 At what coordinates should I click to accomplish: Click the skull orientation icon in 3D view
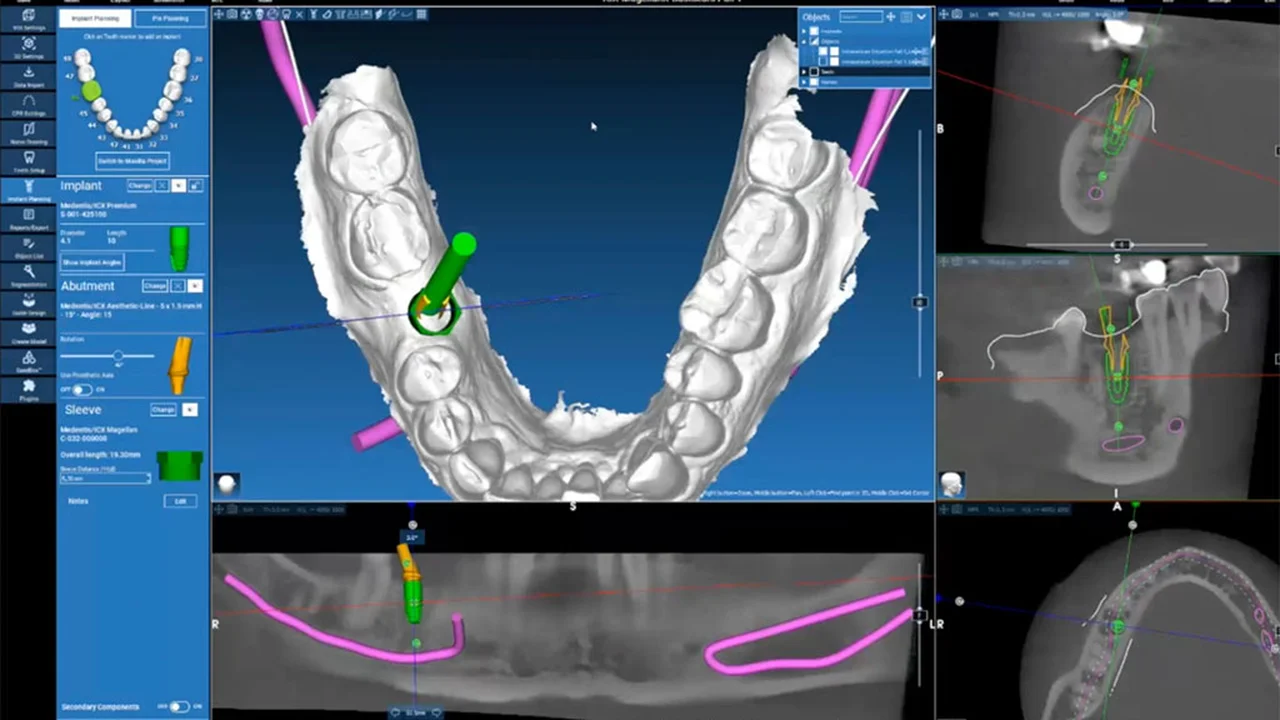pos(228,484)
